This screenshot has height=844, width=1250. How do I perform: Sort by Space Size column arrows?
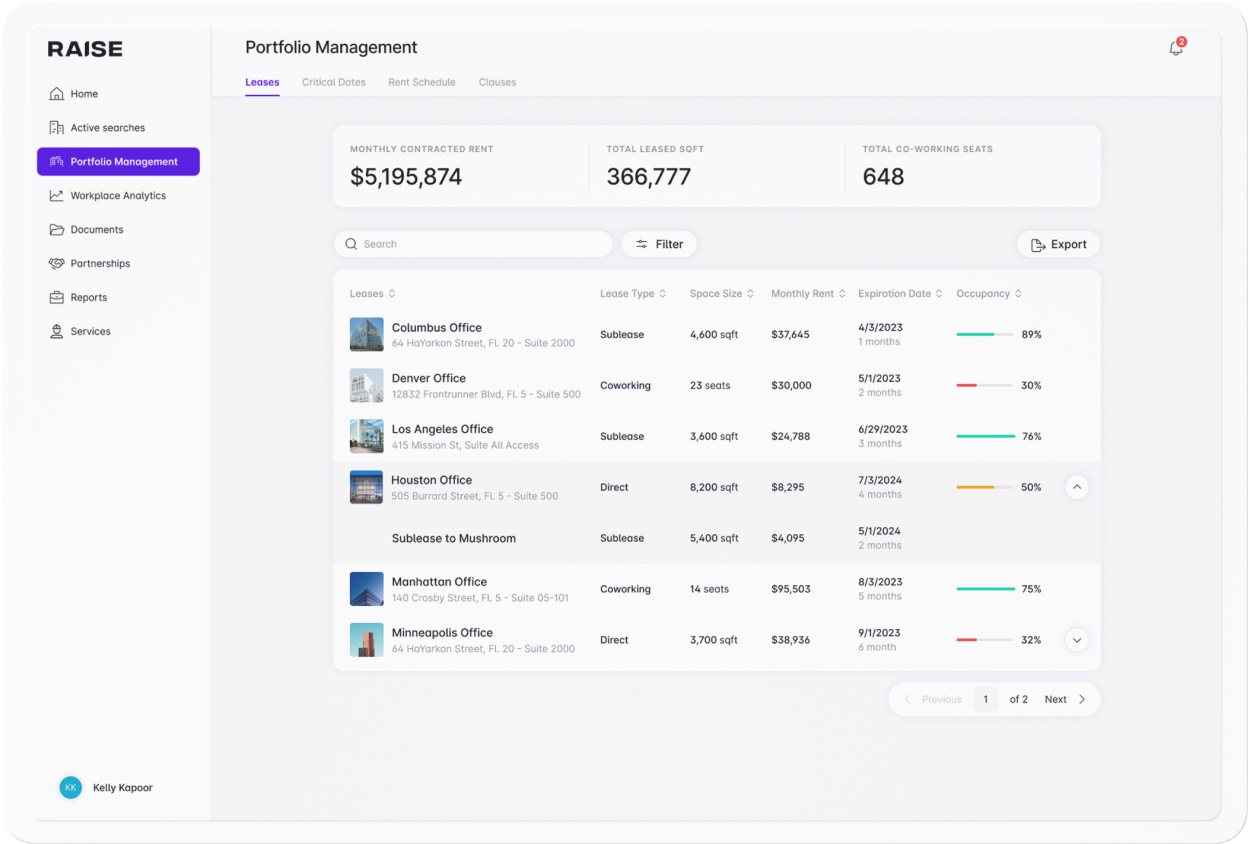click(x=751, y=294)
